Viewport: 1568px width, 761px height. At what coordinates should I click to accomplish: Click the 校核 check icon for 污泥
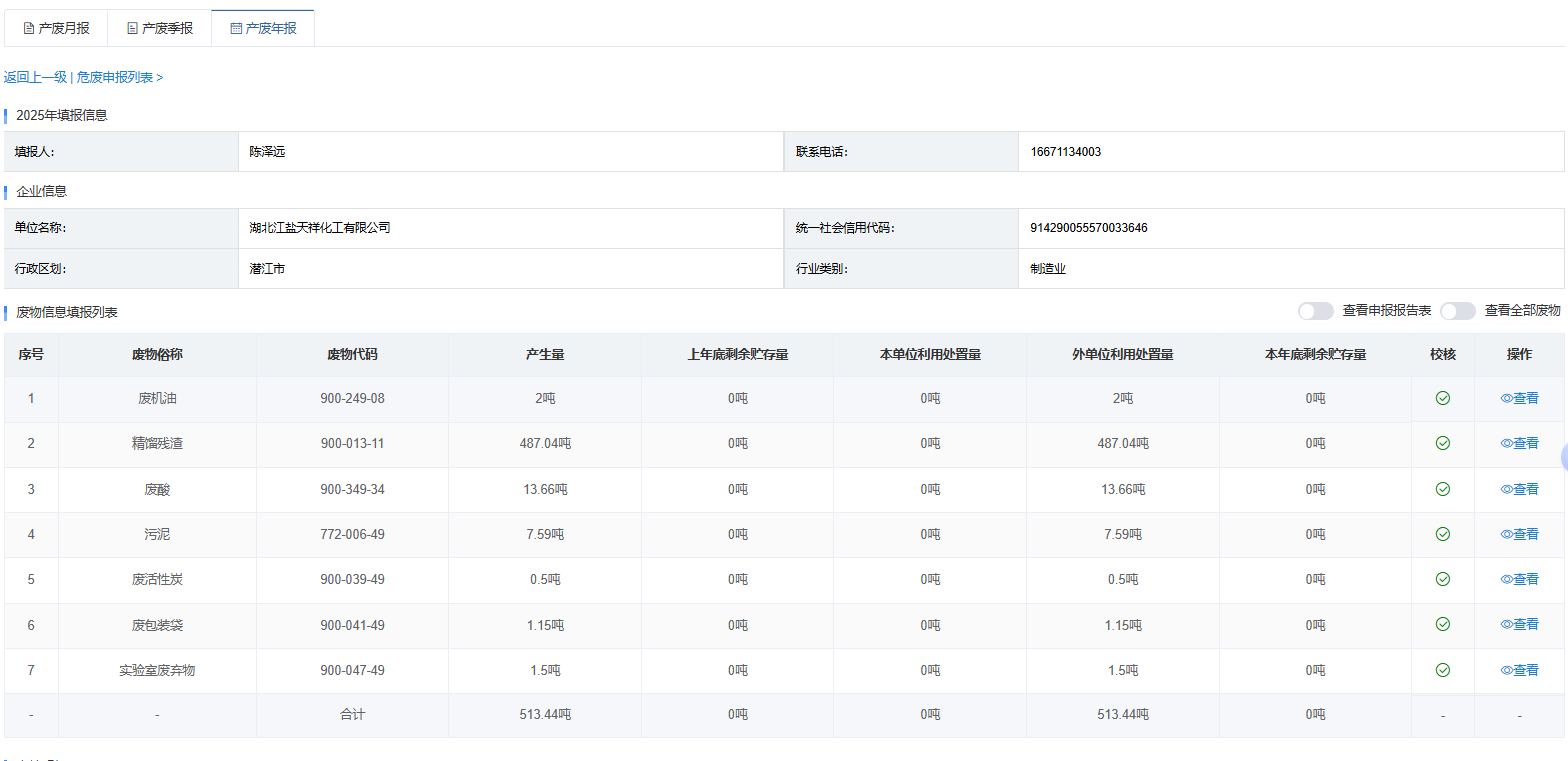(x=1442, y=534)
